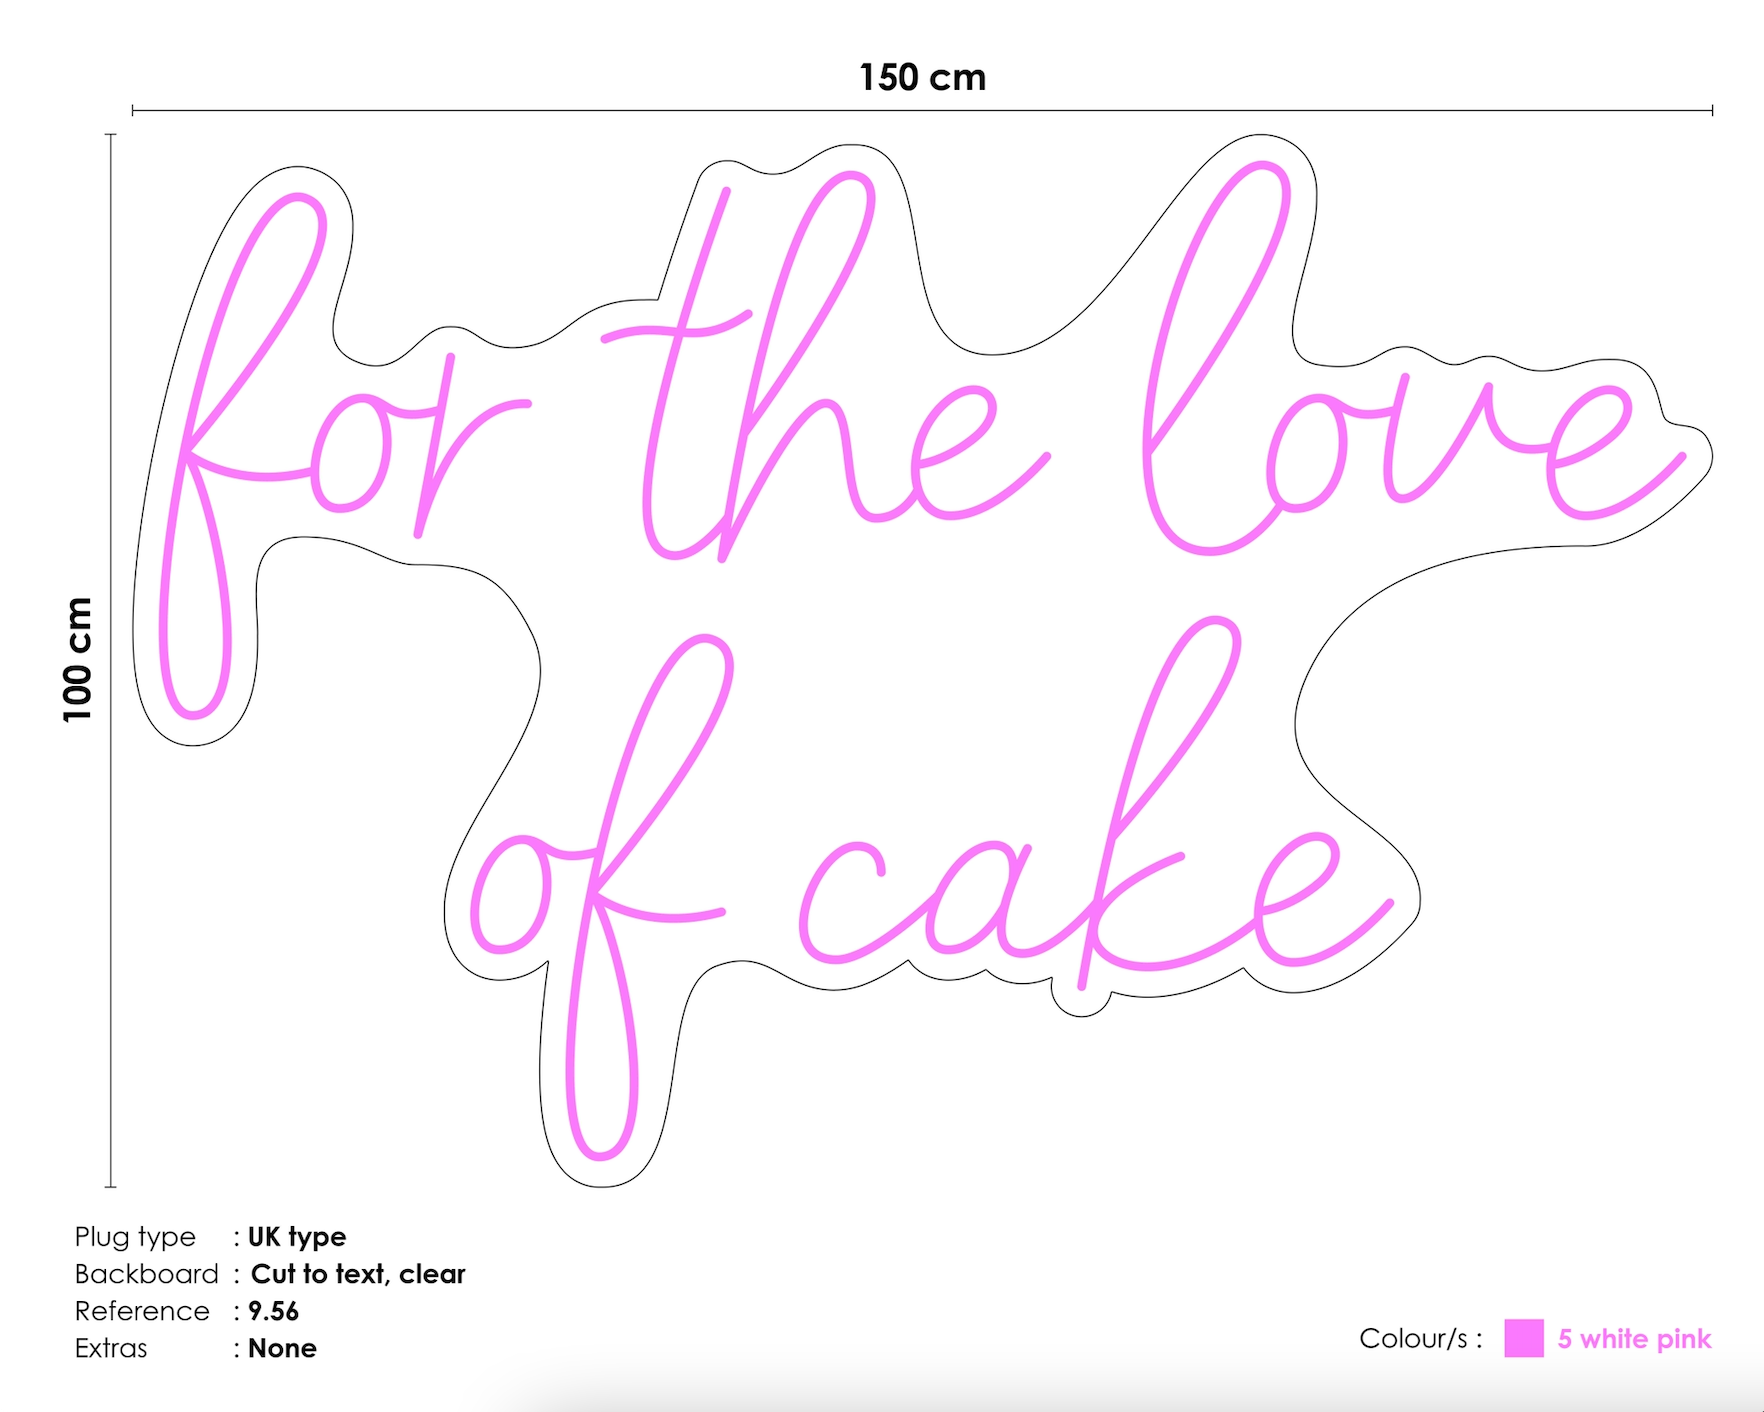The height and width of the screenshot is (1412, 1764).
Task: Click the 'Colour/s :' label
Action: (1420, 1339)
